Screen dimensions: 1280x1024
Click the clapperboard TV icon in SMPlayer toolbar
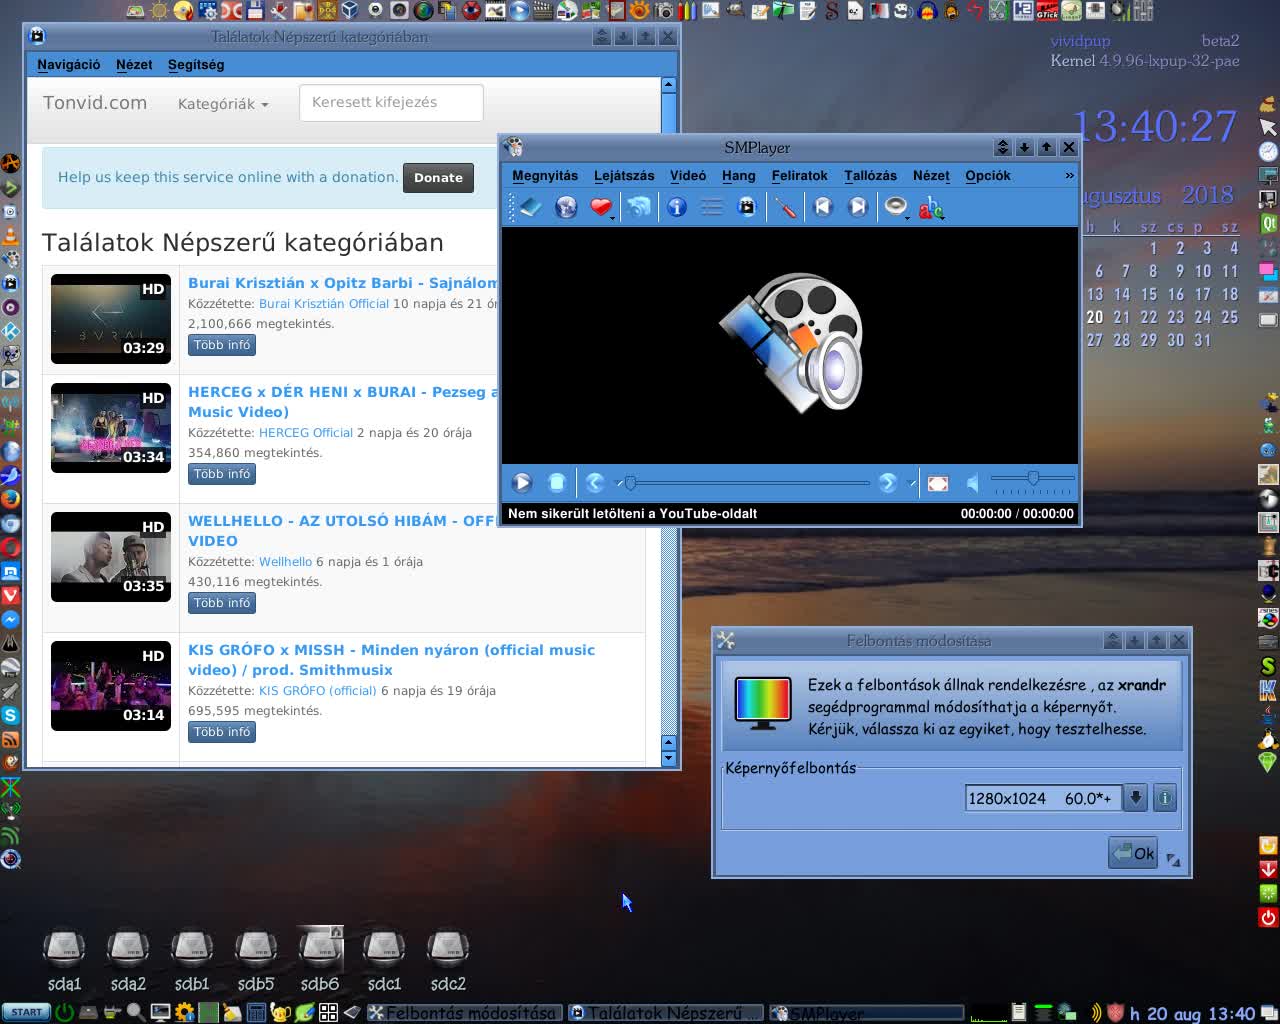pyautogui.click(x=746, y=207)
